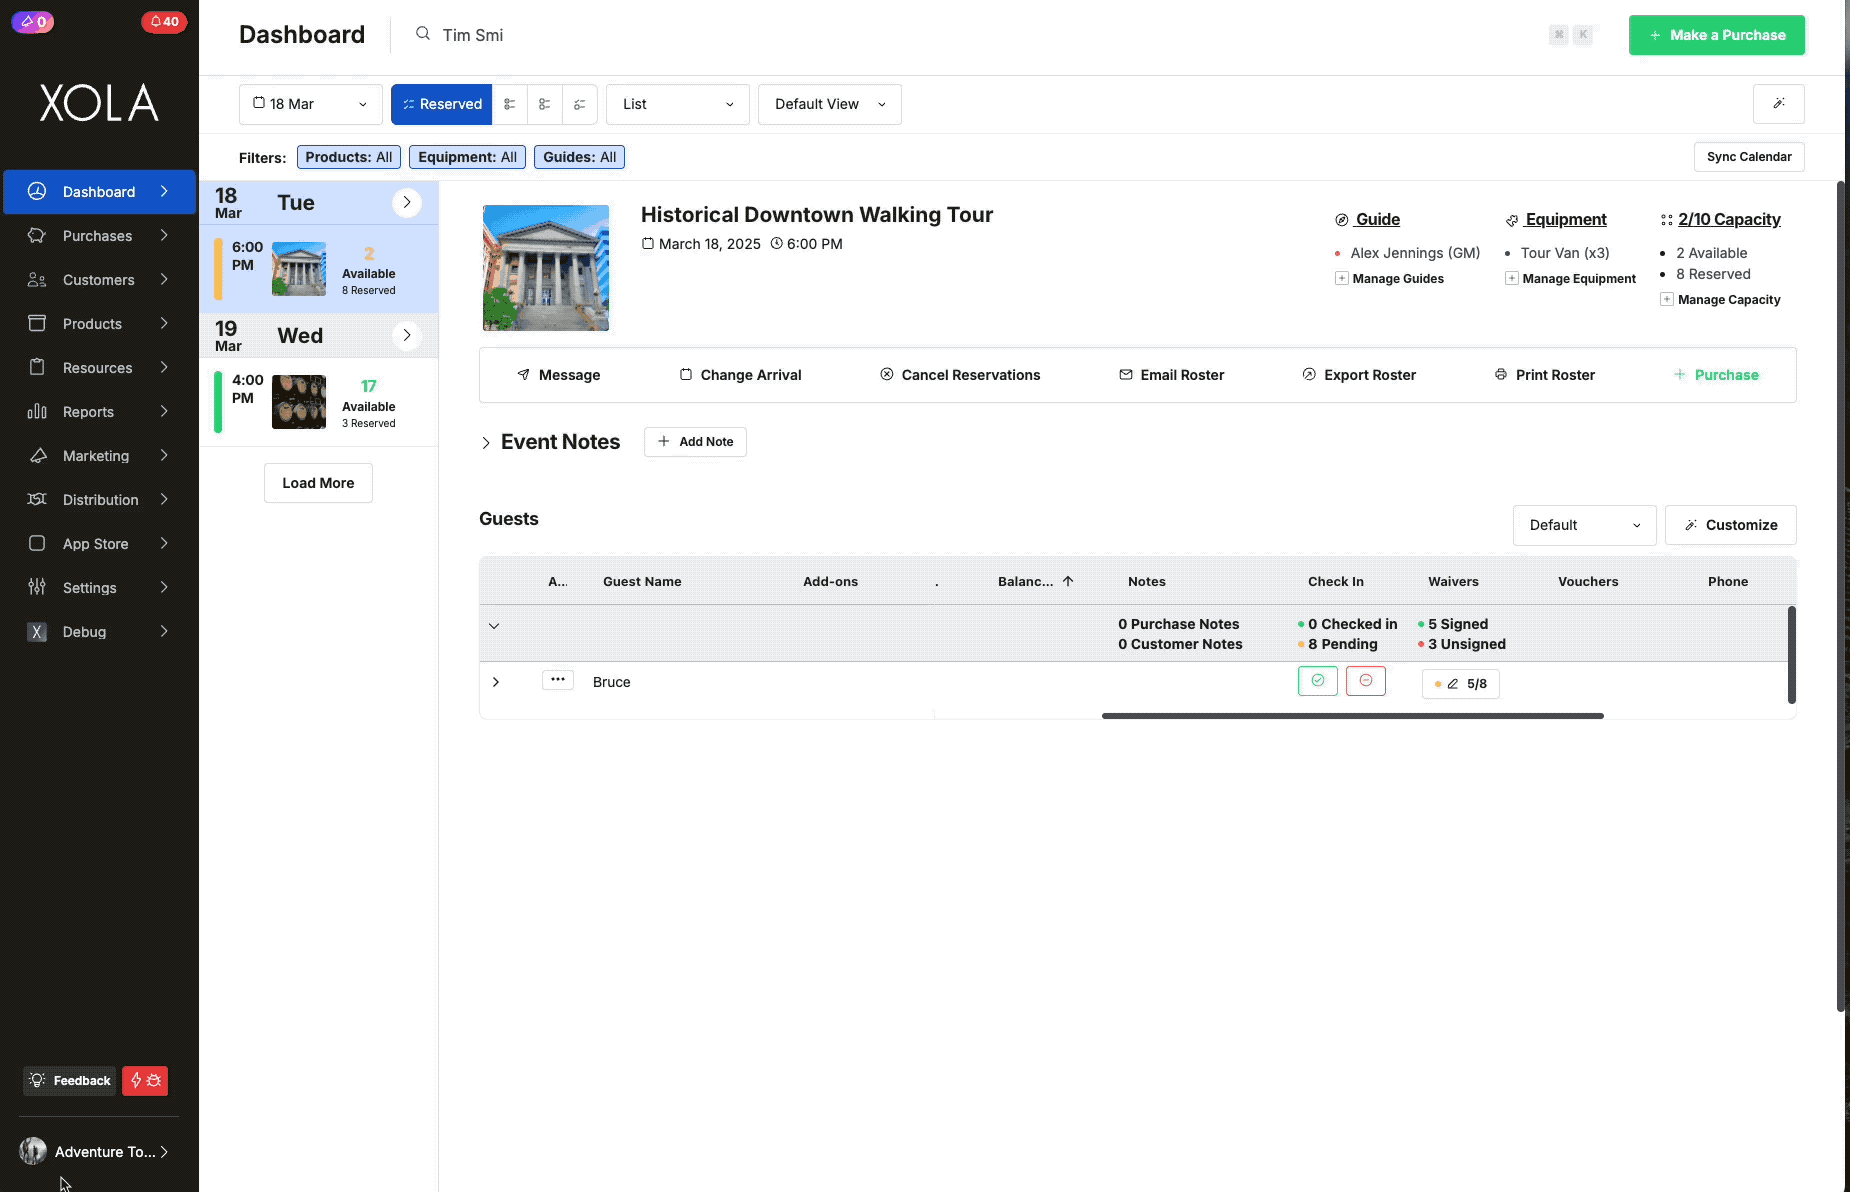
Task: Click the Marketing megaphone icon
Action: click(37, 455)
